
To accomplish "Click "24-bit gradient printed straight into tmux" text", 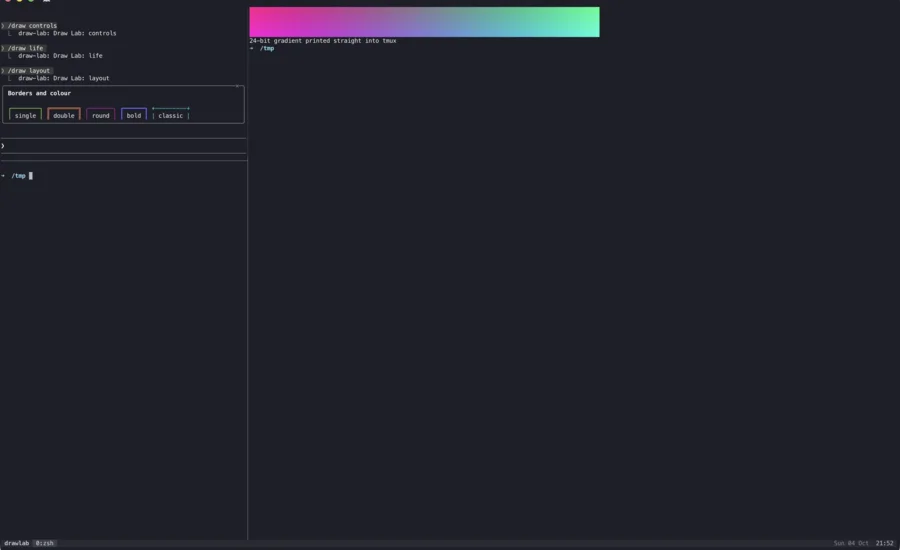I will tap(323, 41).
